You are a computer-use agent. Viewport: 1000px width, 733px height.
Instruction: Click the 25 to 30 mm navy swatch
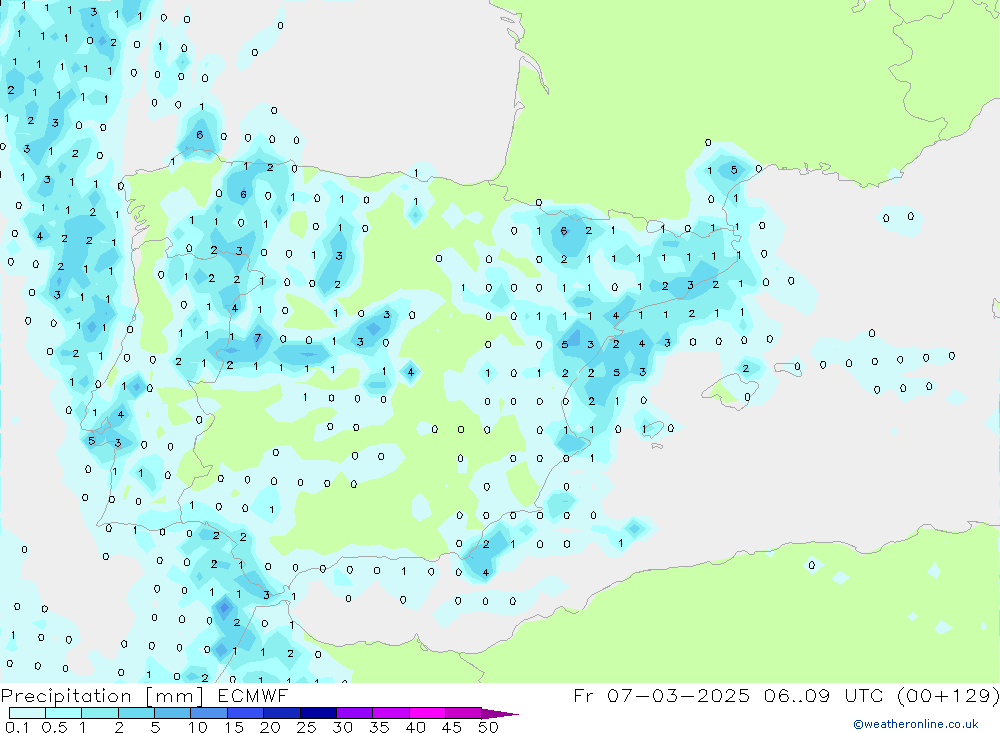(x=318, y=713)
